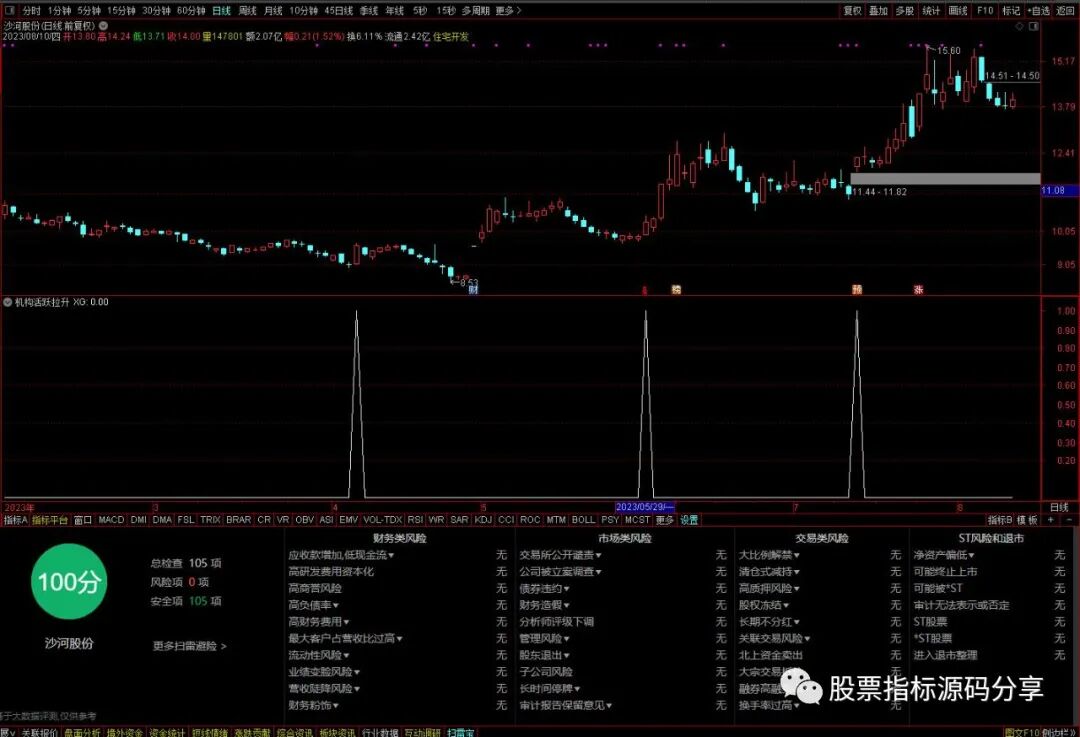Viewport: 1080px width, 737px height.
Task: Click the round dropdown icon beside 沙河股份 title
Action: coord(103,25)
